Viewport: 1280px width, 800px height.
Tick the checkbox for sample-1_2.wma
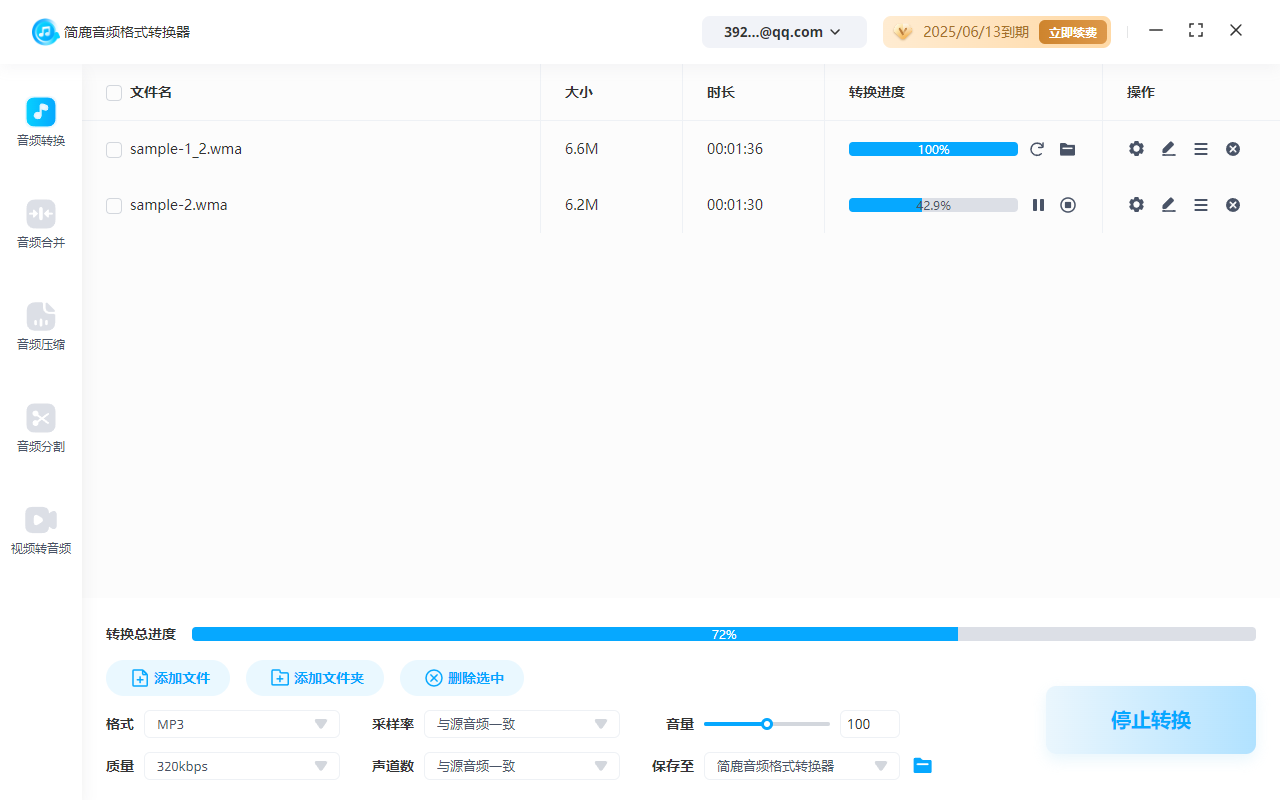pyautogui.click(x=114, y=150)
